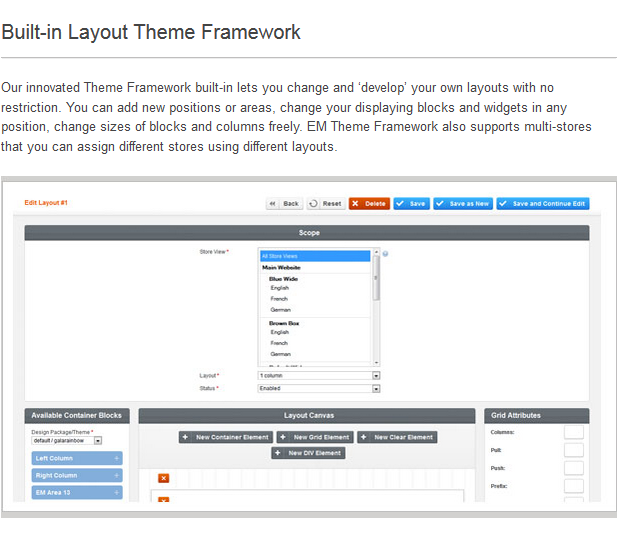The width and height of the screenshot is (617, 558).
Task: Click the Columns input field
Action: [573, 432]
